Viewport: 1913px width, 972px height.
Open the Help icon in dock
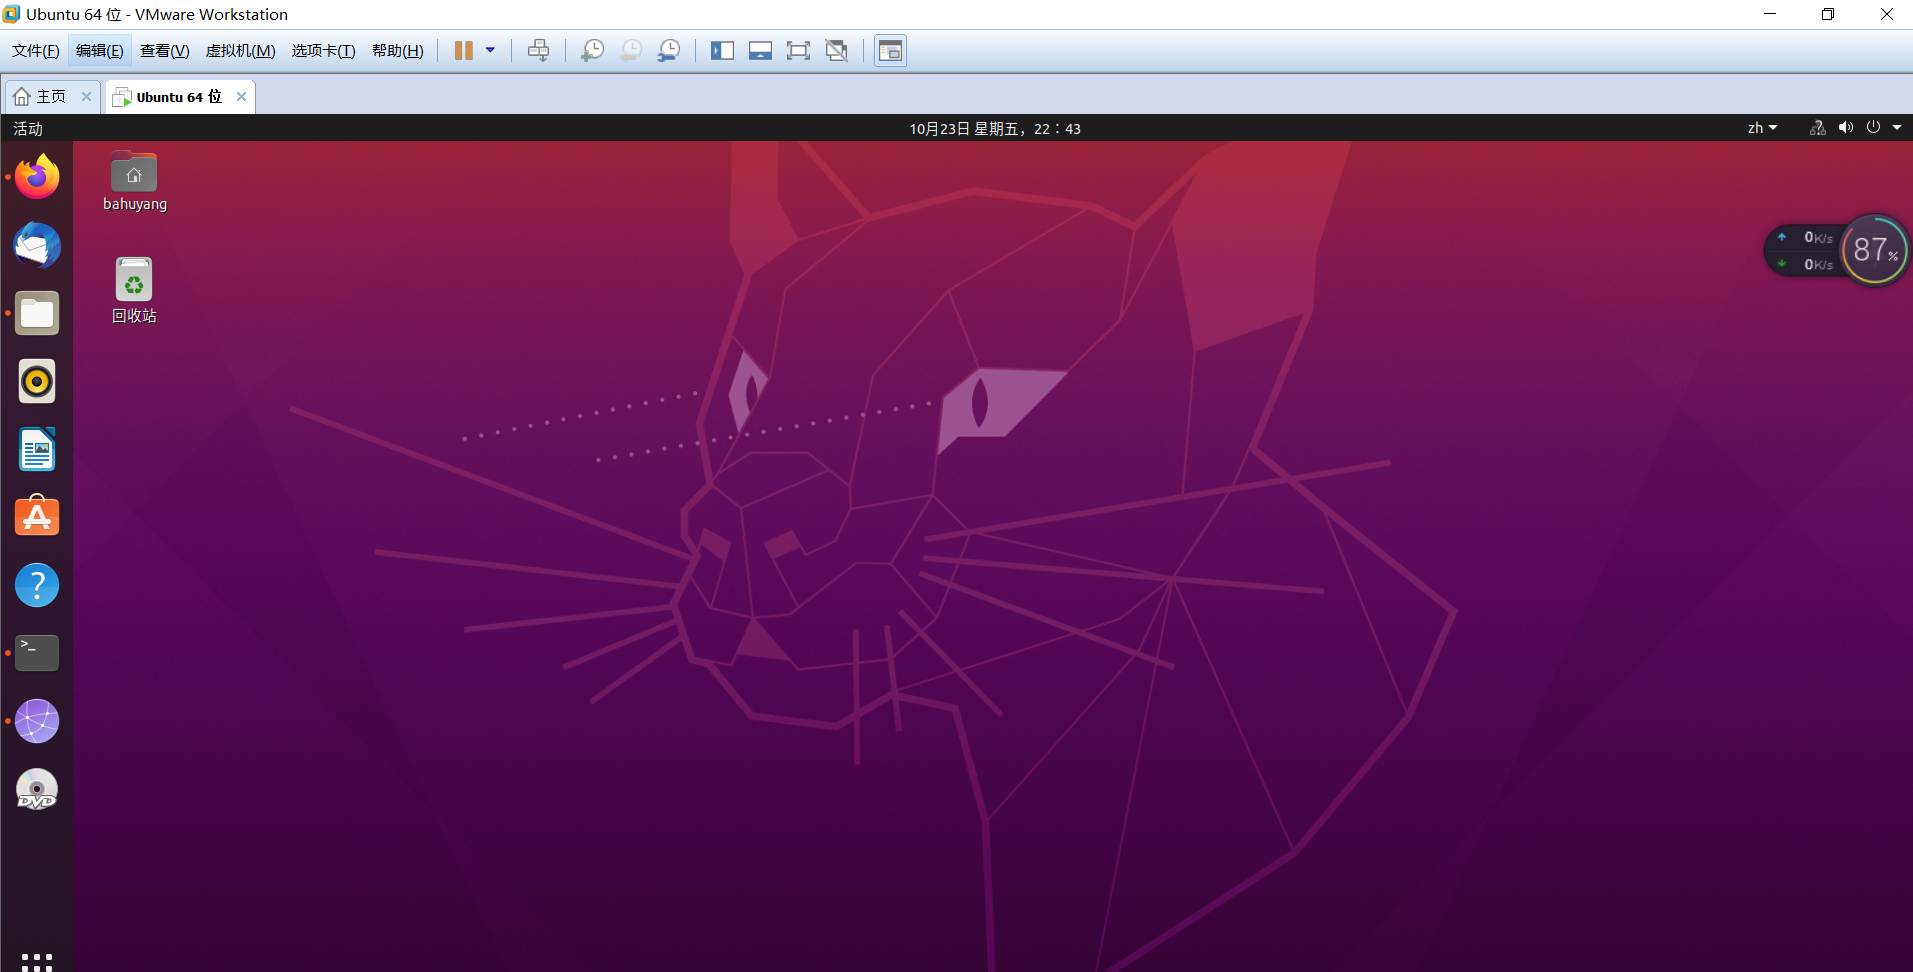coord(37,585)
